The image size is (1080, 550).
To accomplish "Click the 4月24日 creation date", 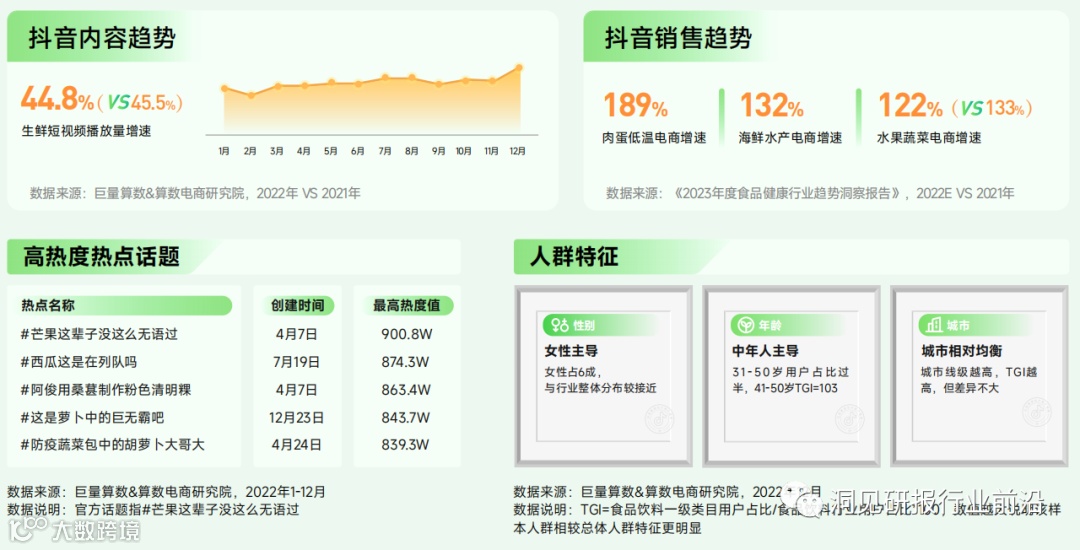I will (x=296, y=445).
